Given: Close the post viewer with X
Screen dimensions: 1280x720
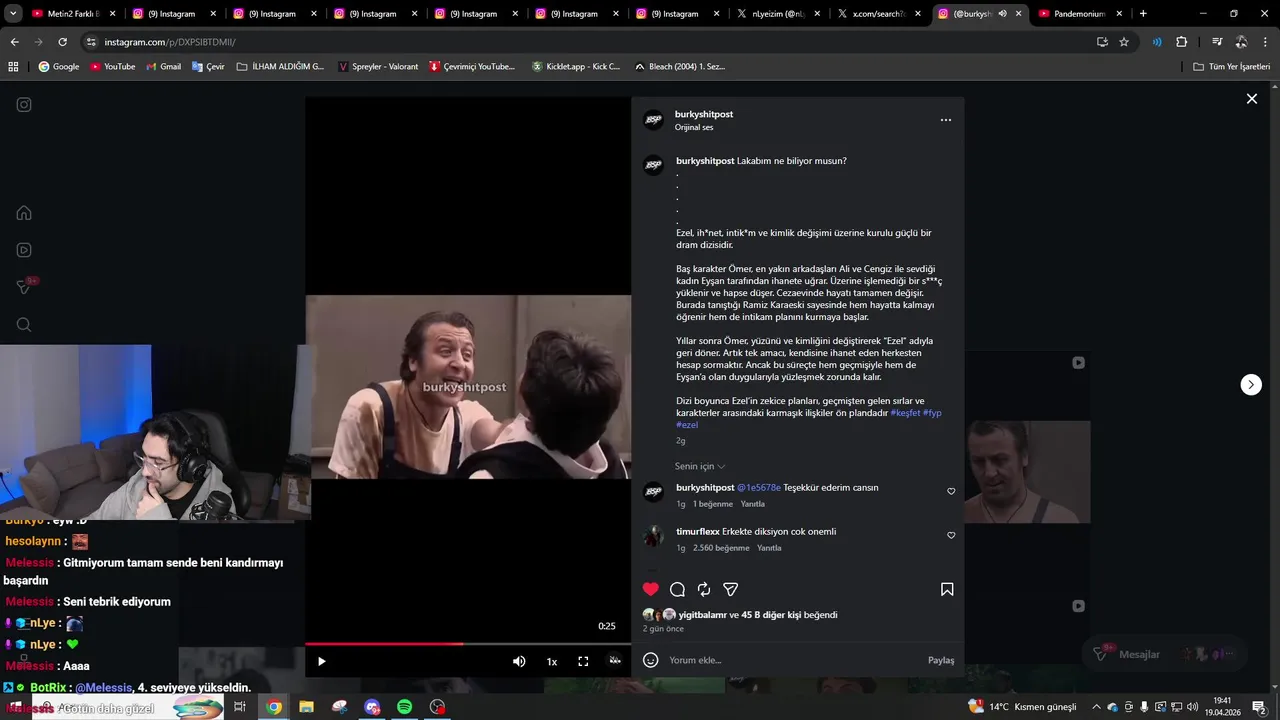Looking at the screenshot, I should point(1251,99).
